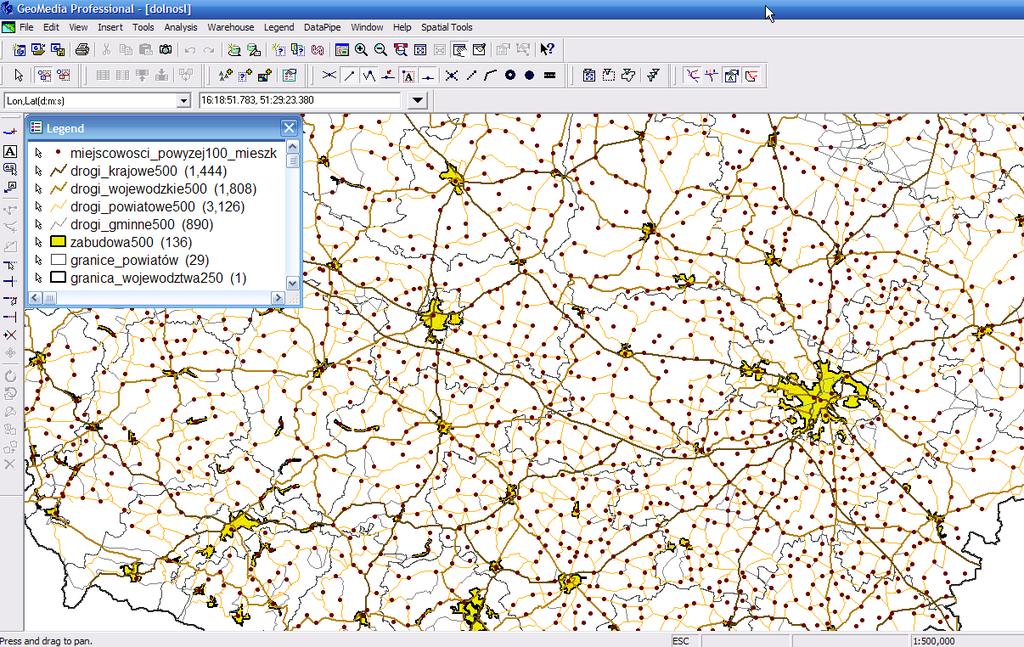Open the dropdown arrow beside coordinate readout
The height and width of the screenshot is (647, 1024).
(x=417, y=101)
